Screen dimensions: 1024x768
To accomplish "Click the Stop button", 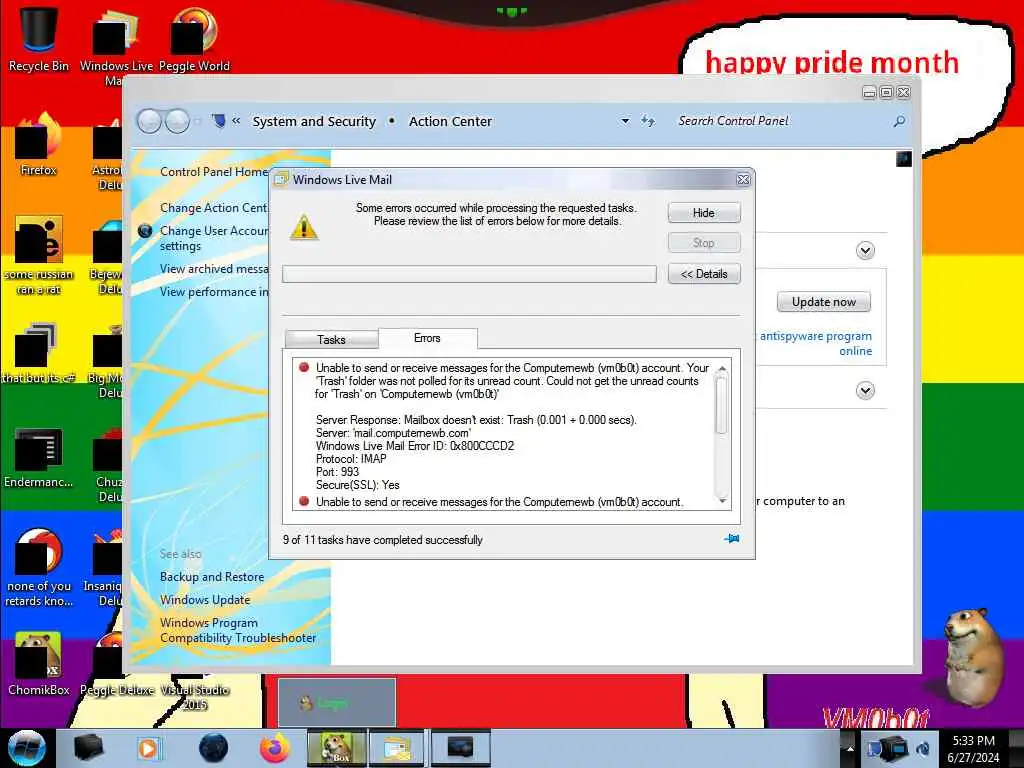I will [x=704, y=243].
